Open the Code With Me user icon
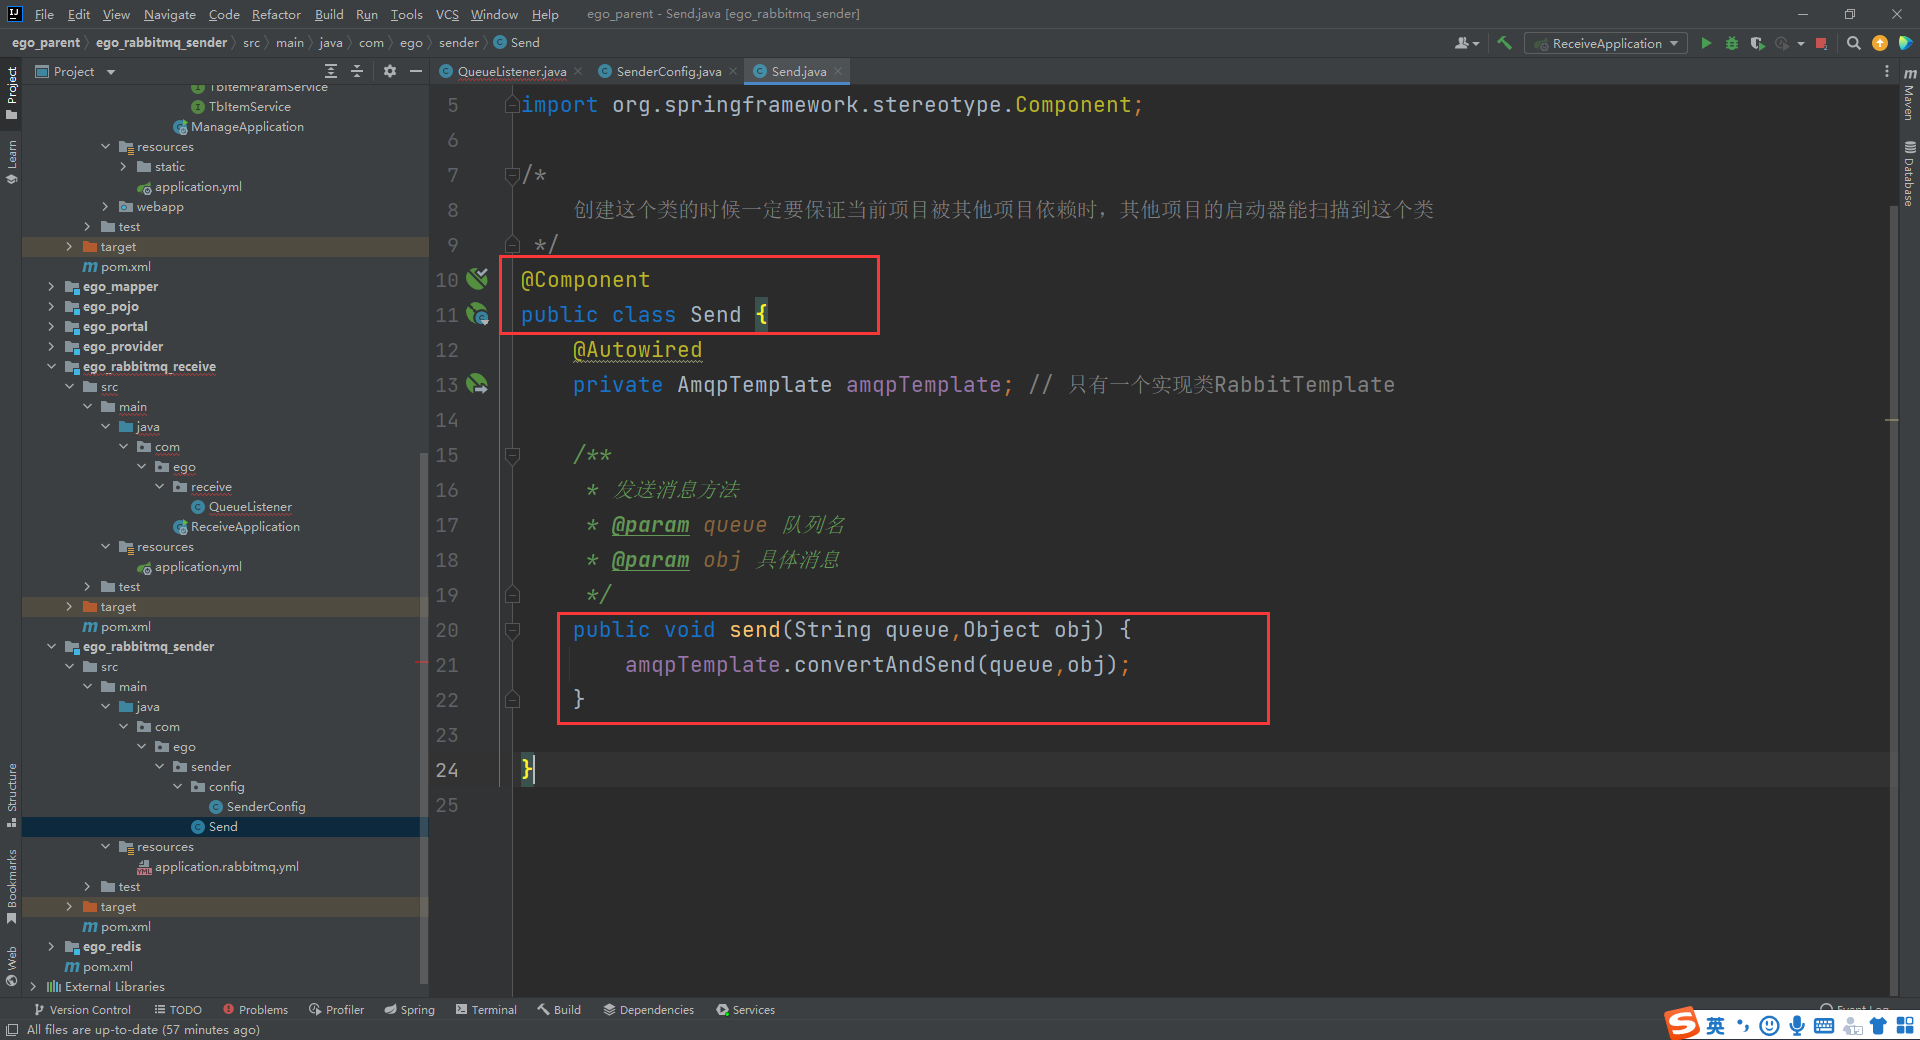Viewport: 1920px width, 1040px height. (x=1466, y=43)
